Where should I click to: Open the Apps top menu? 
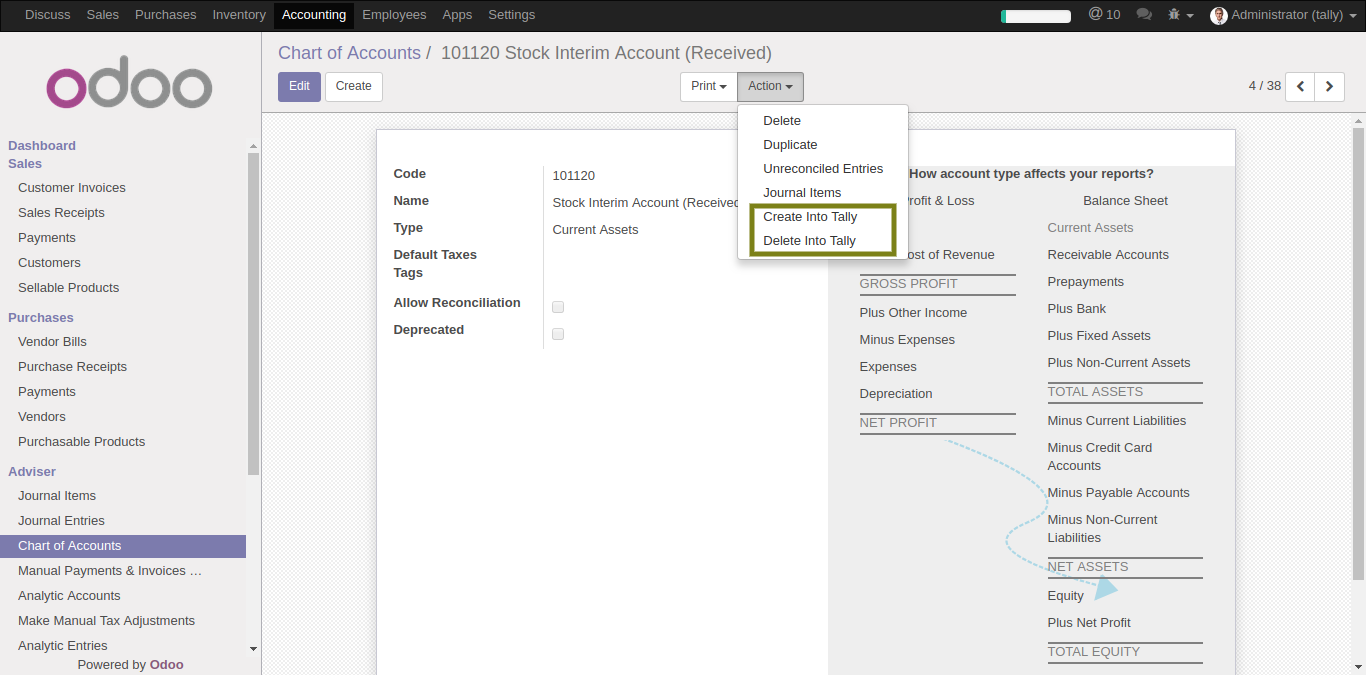click(x=457, y=15)
